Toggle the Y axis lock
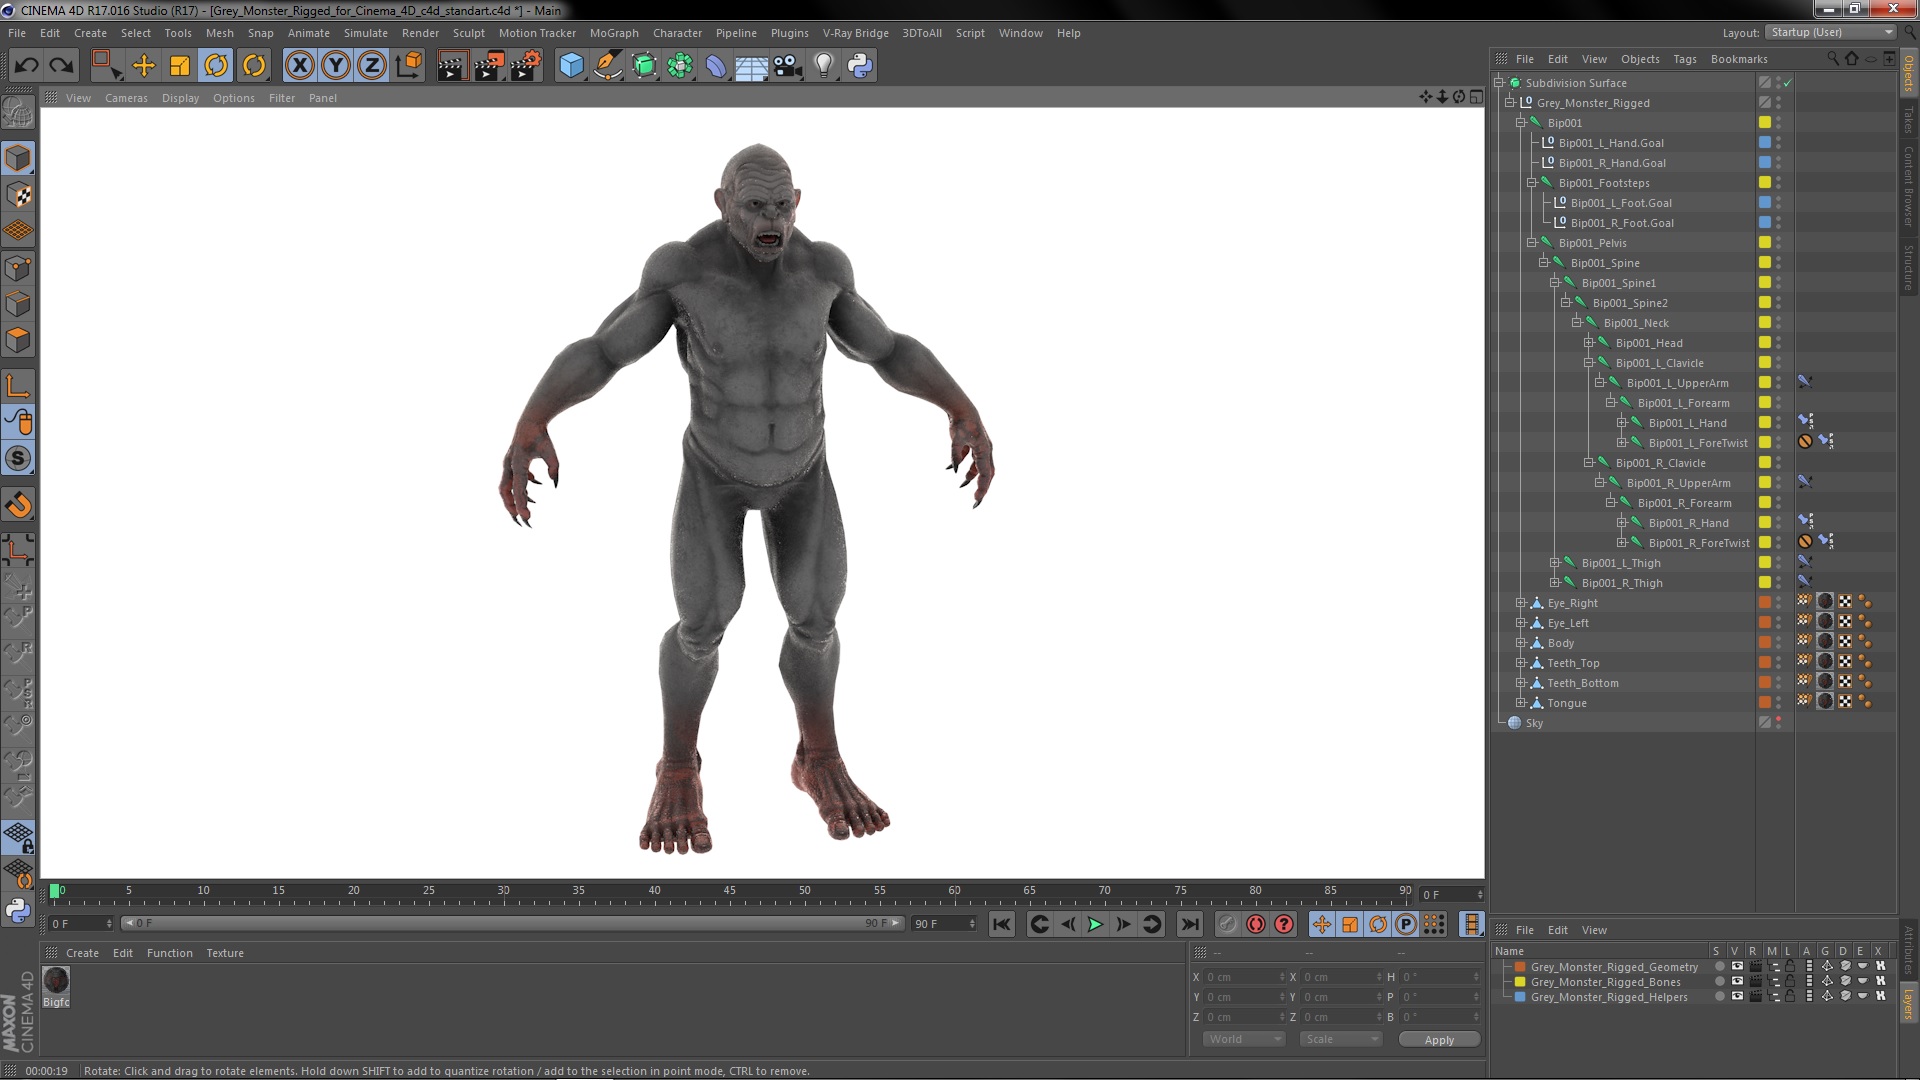1920x1080 pixels. [336, 66]
